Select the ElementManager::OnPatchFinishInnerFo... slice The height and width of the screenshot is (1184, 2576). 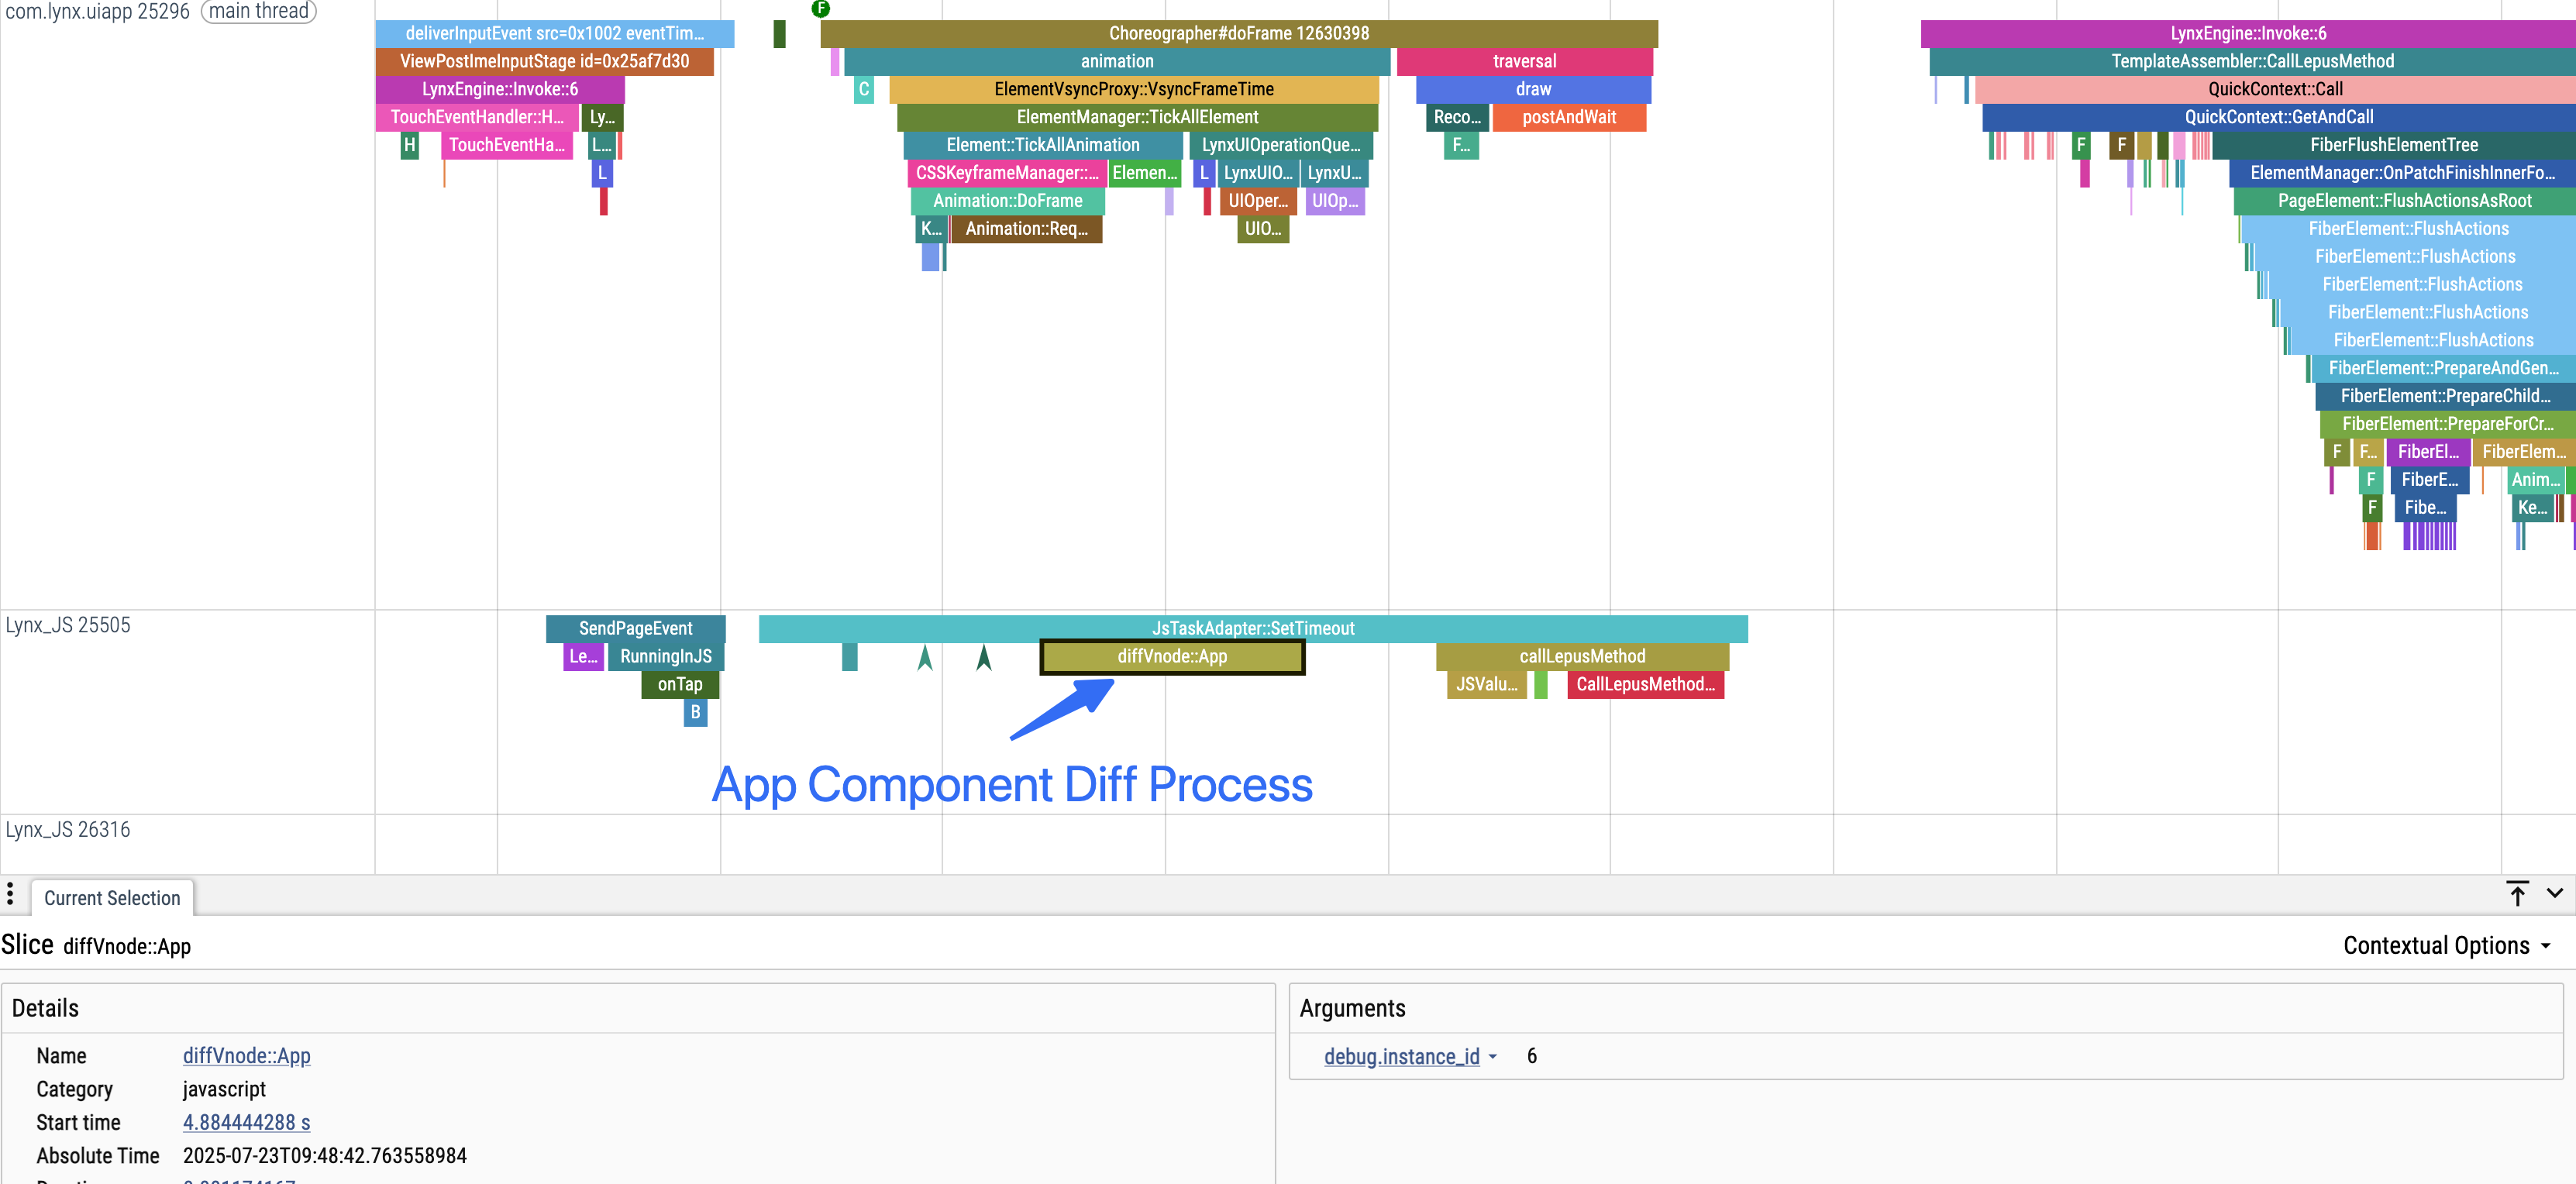tap(2402, 174)
